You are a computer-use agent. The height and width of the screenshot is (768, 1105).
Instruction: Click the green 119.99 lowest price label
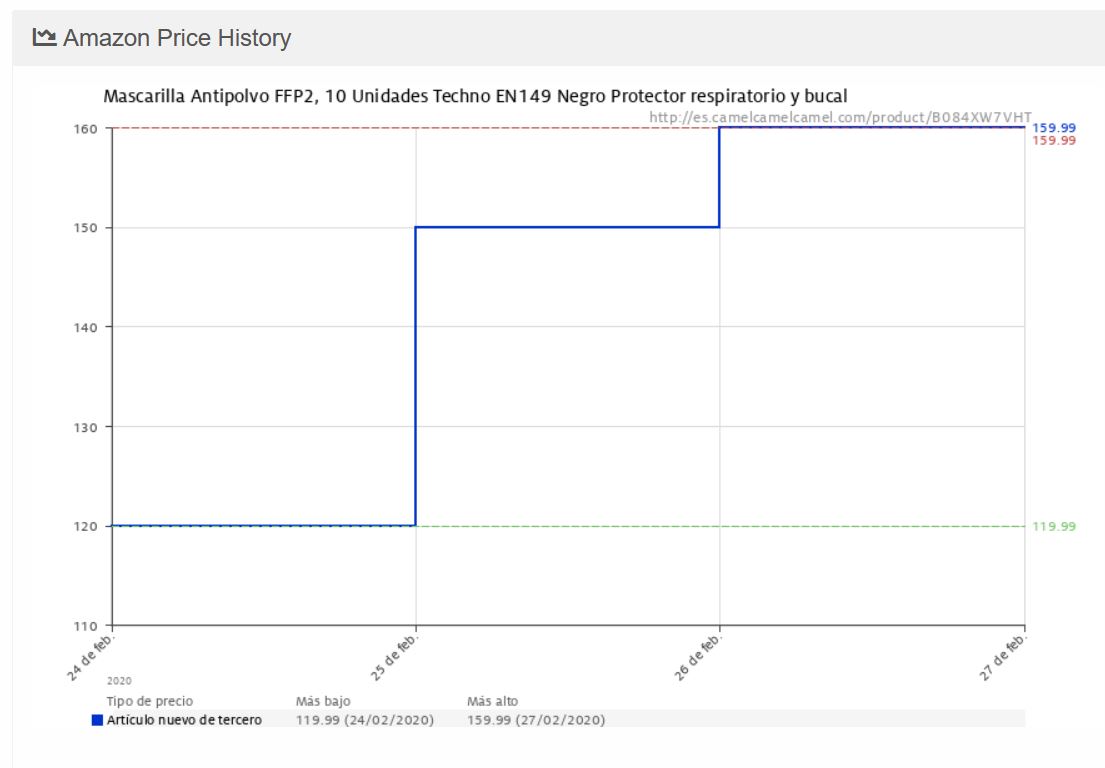[1054, 526]
